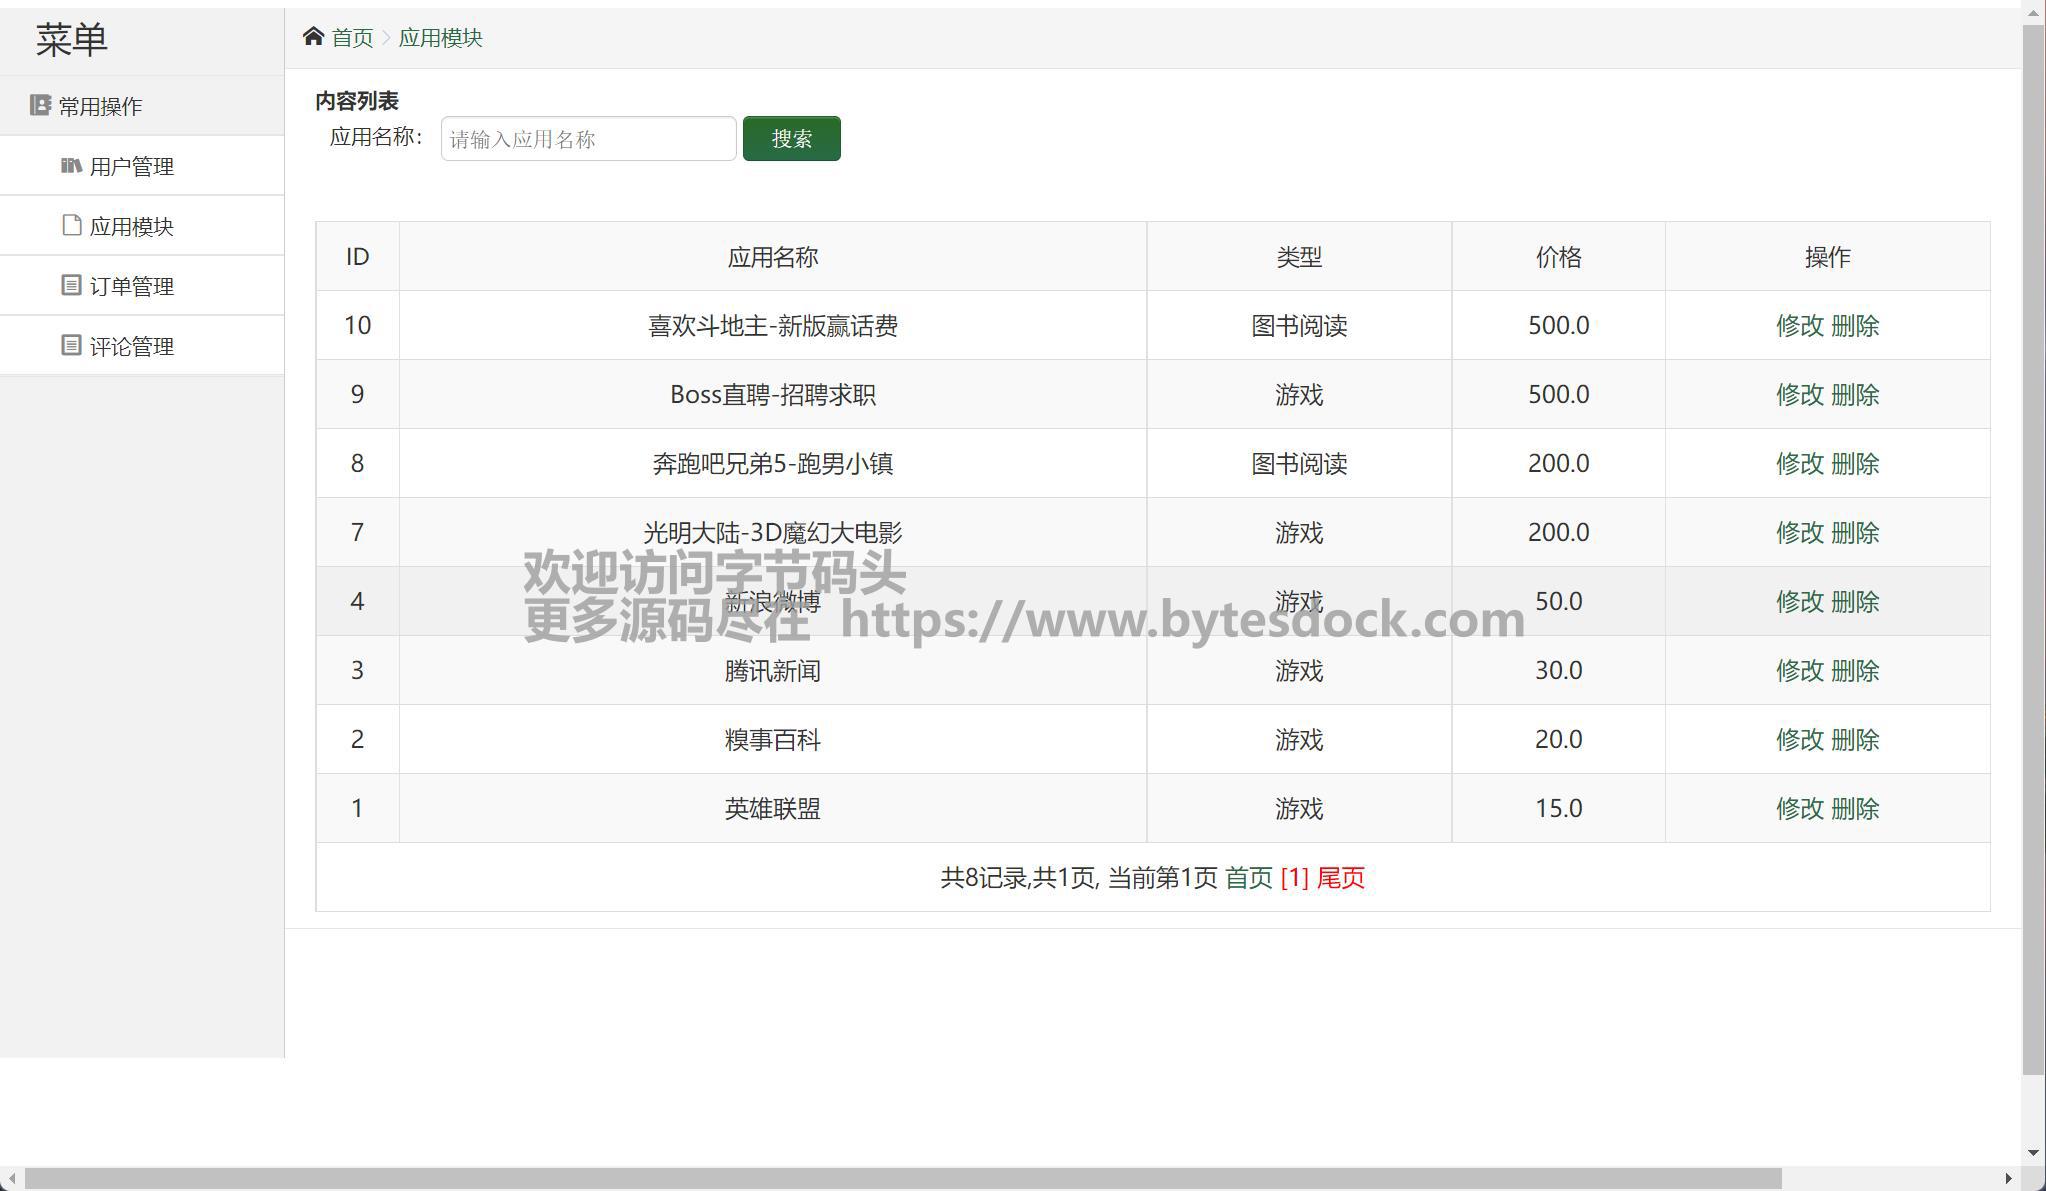This screenshot has height=1191, width=2046.
Task: Go to 首页 in pagination
Action: click(x=1248, y=878)
